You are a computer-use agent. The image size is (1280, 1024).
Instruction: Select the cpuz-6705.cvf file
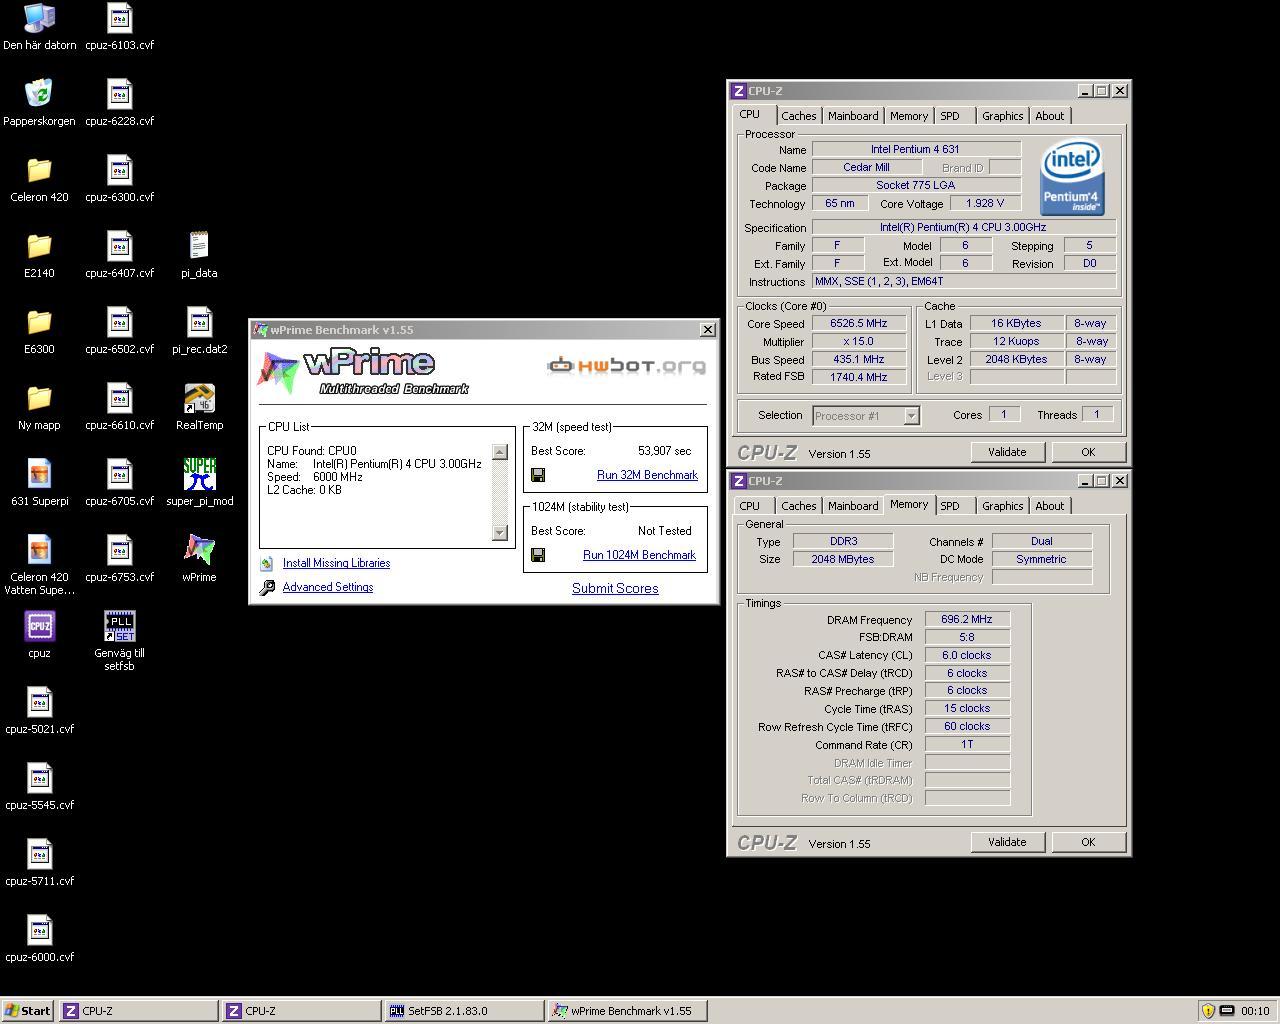click(119, 483)
